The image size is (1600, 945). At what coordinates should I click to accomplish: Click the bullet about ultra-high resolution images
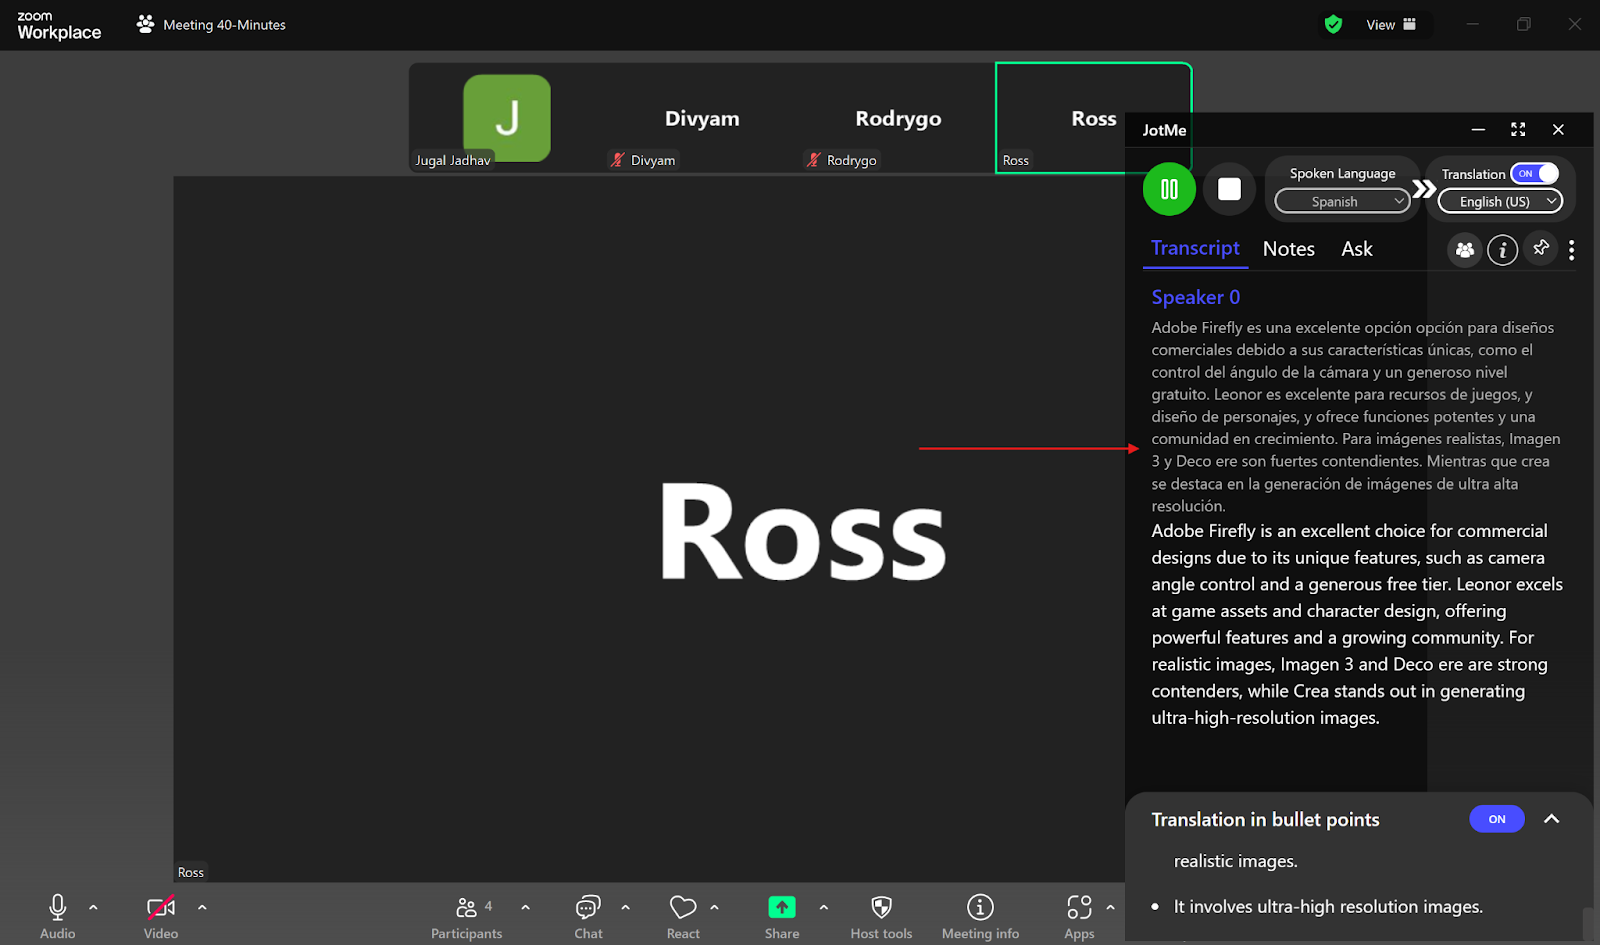1328,907
